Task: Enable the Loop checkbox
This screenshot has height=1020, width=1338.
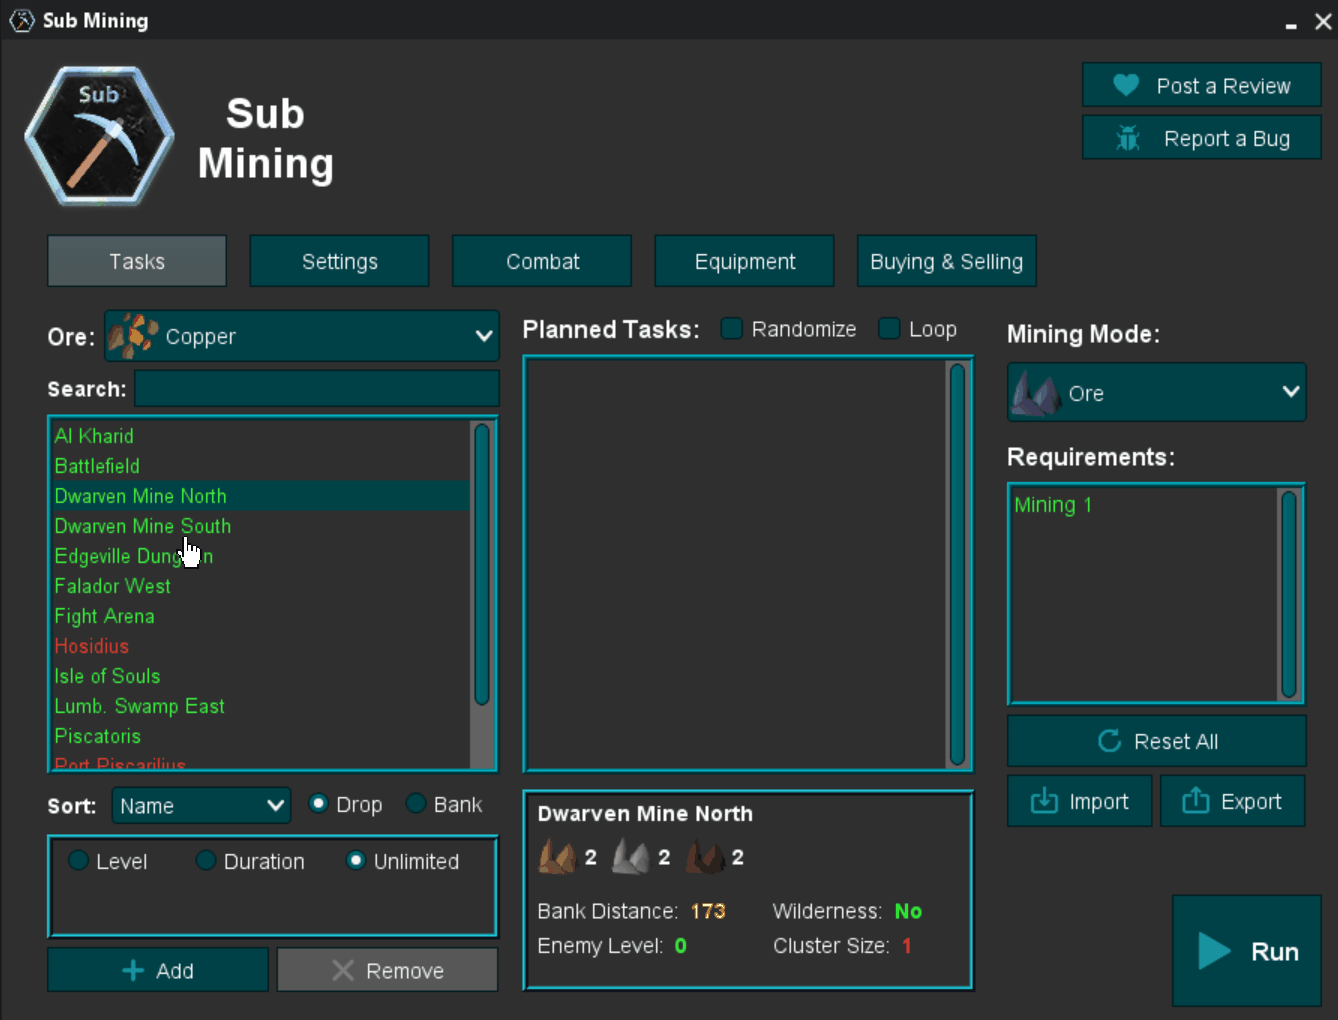Action: tap(888, 328)
